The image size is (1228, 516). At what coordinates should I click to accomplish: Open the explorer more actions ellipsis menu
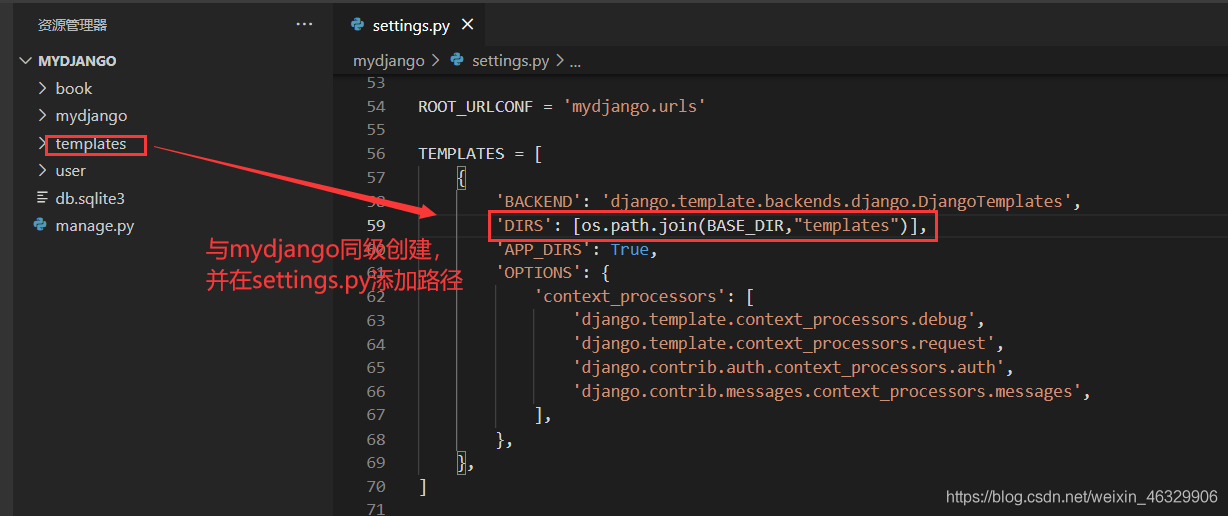coord(304,24)
